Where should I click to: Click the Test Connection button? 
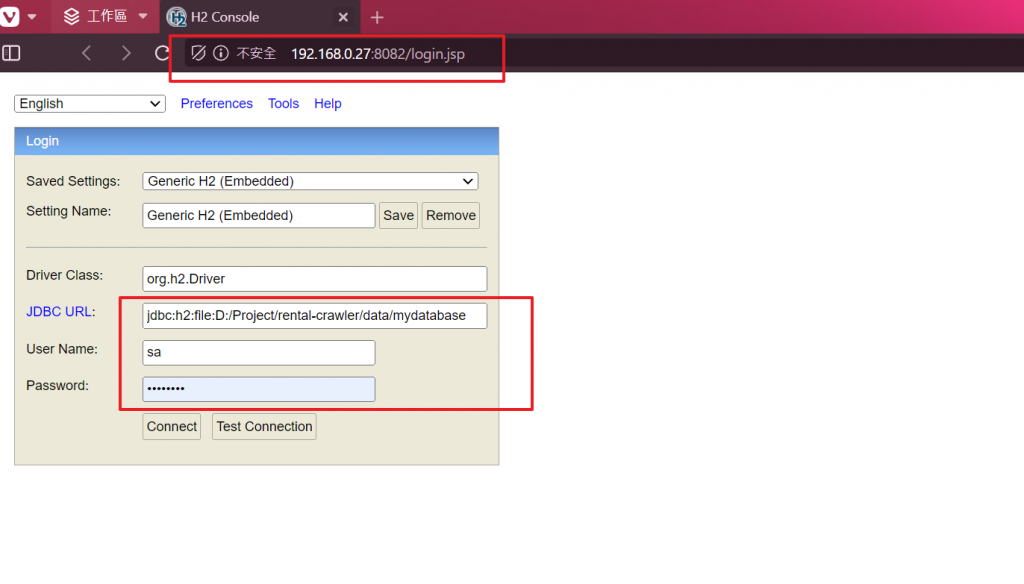(x=264, y=427)
